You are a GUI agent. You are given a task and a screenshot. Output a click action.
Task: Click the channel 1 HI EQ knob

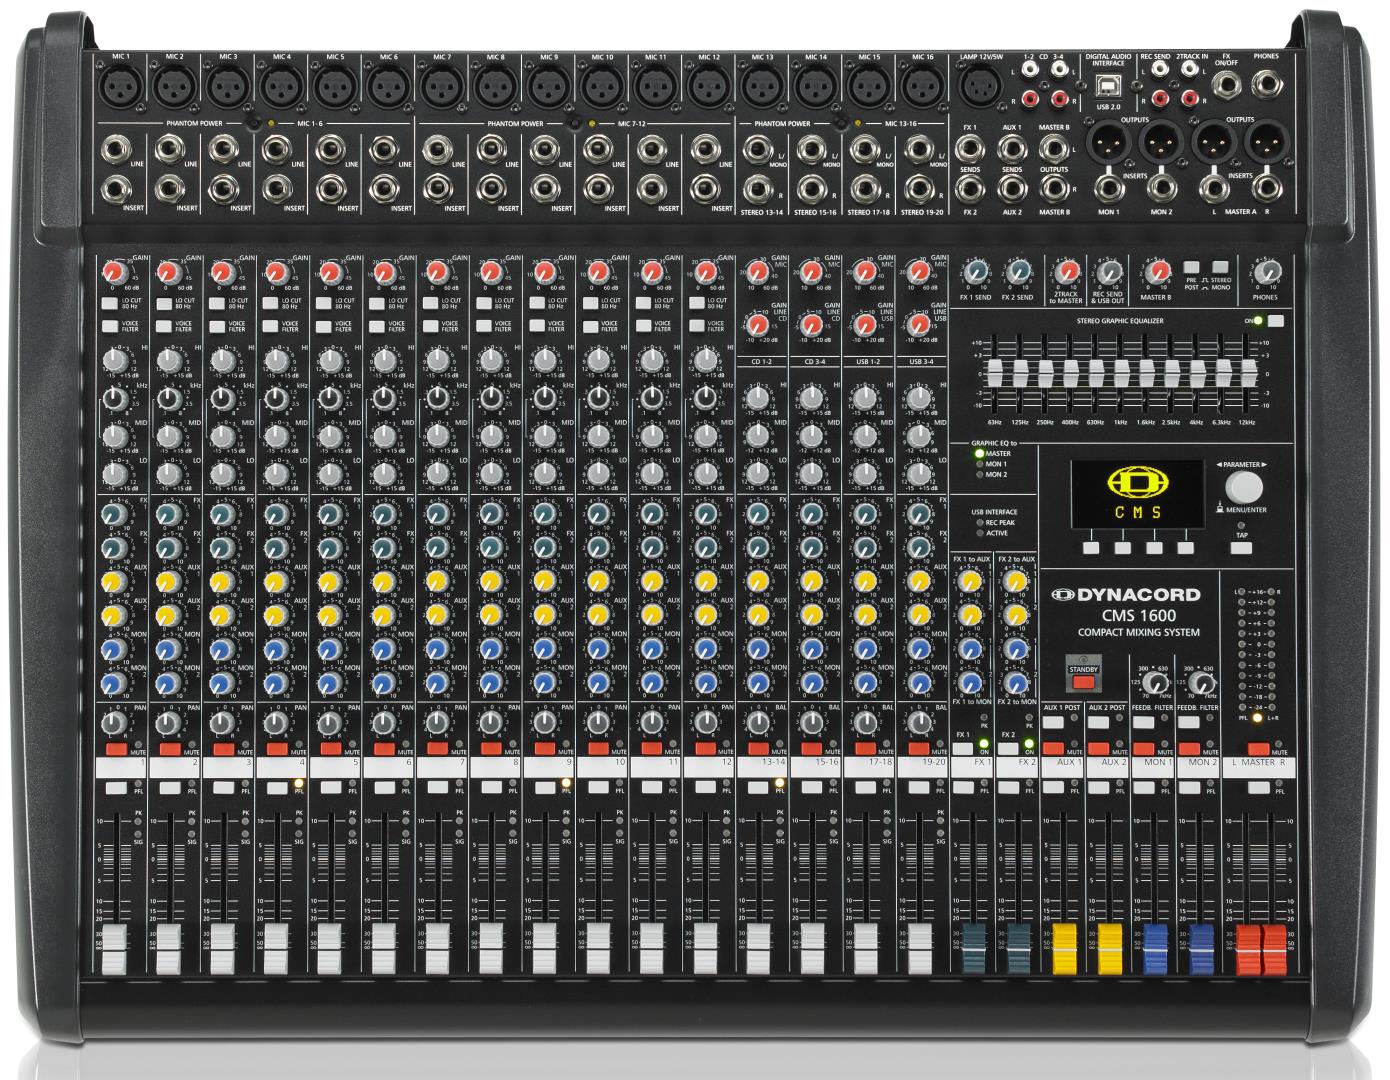(x=115, y=360)
